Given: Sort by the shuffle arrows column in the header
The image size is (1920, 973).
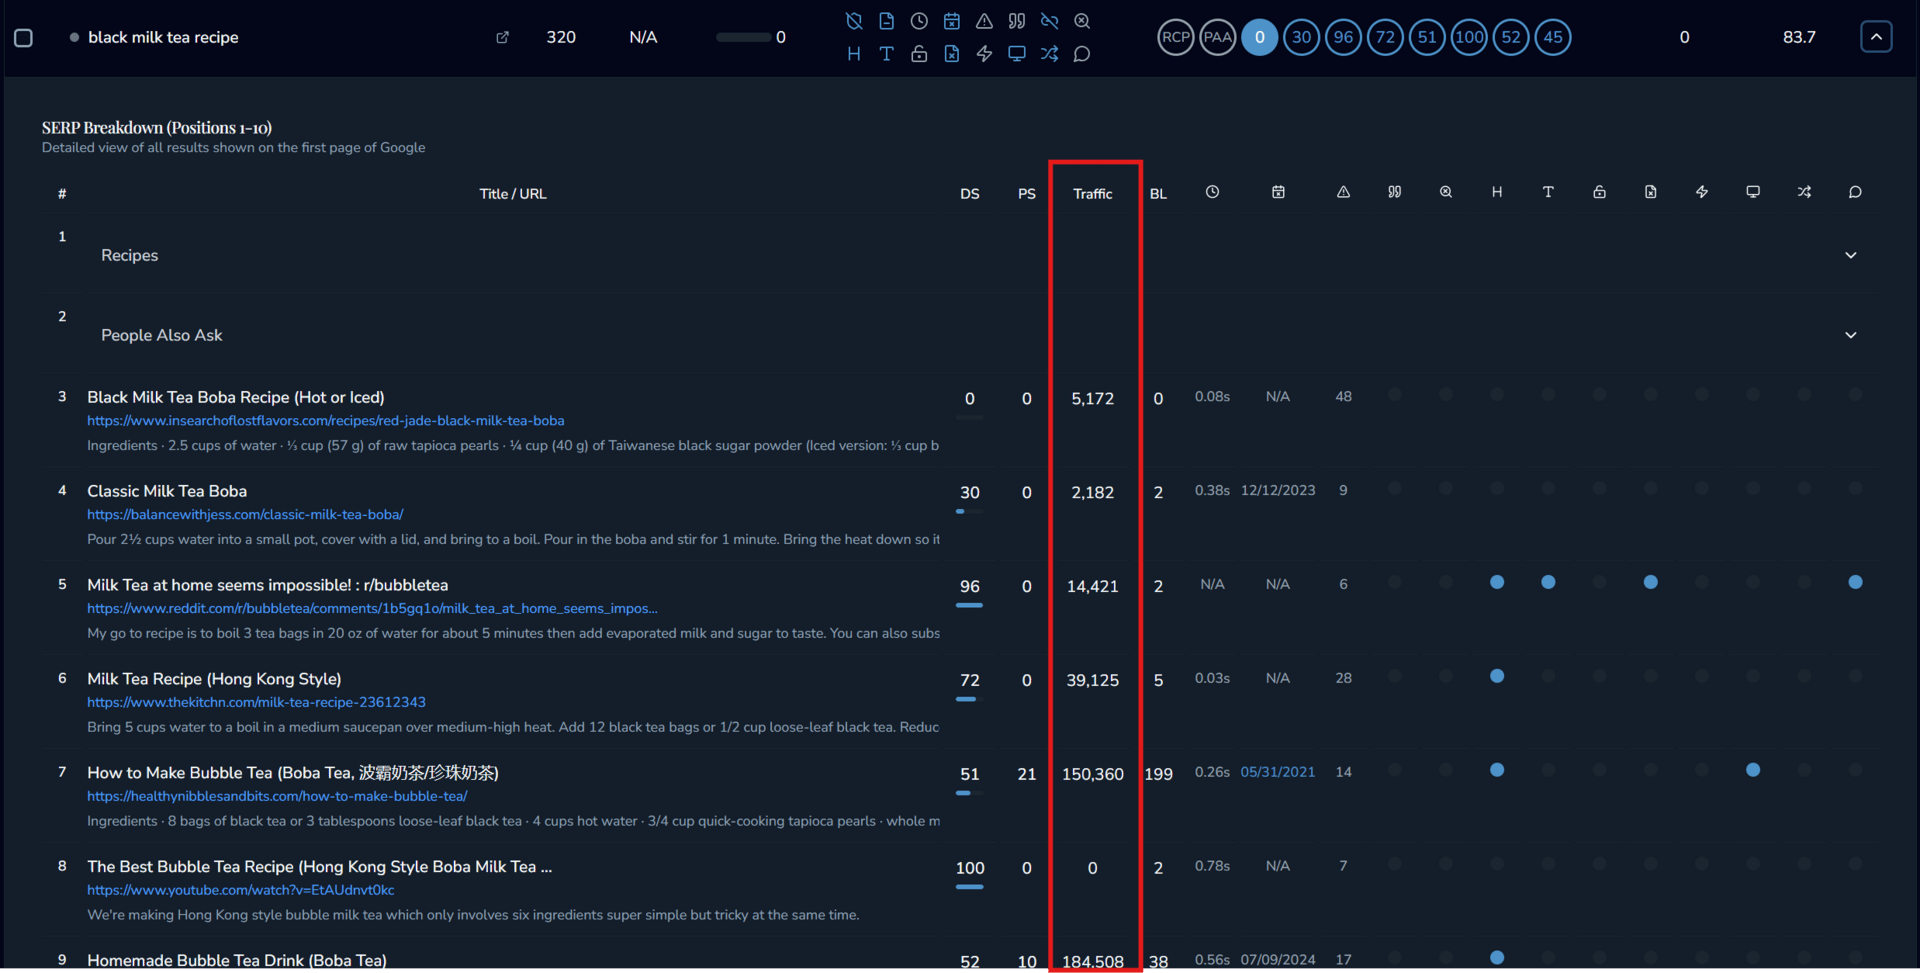Looking at the screenshot, I should [x=1804, y=192].
